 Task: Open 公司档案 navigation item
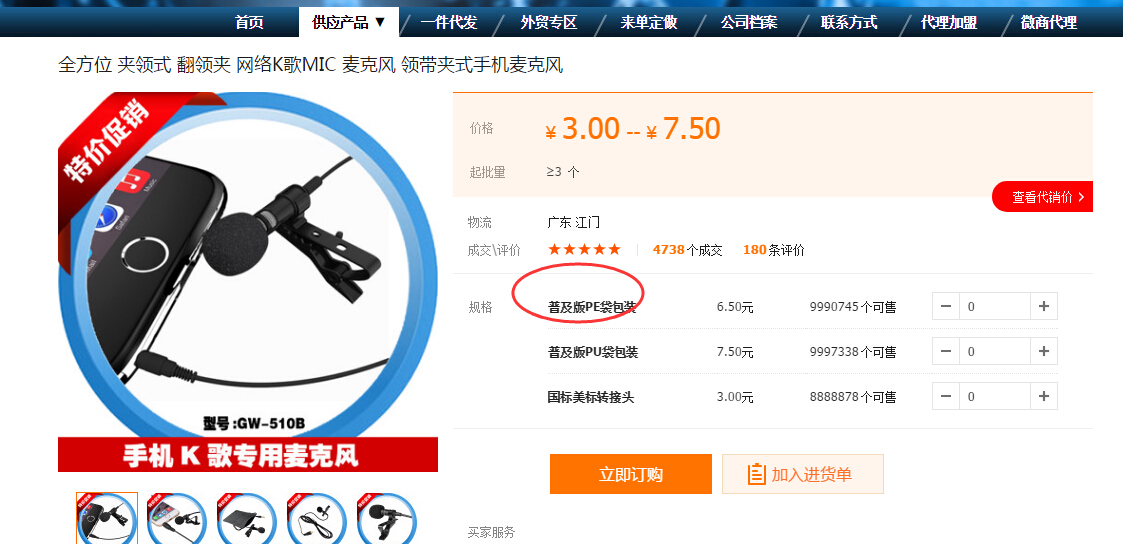(x=749, y=22)
